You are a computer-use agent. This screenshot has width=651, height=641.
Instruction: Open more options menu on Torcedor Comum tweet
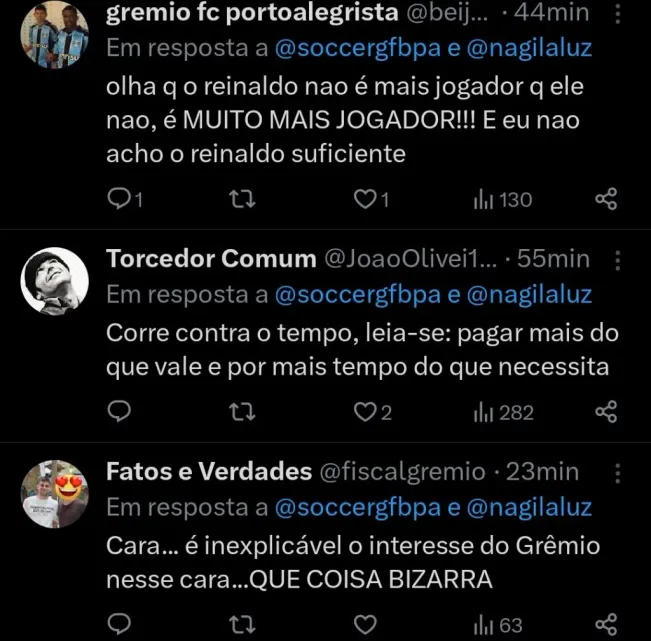click(617, 259)
